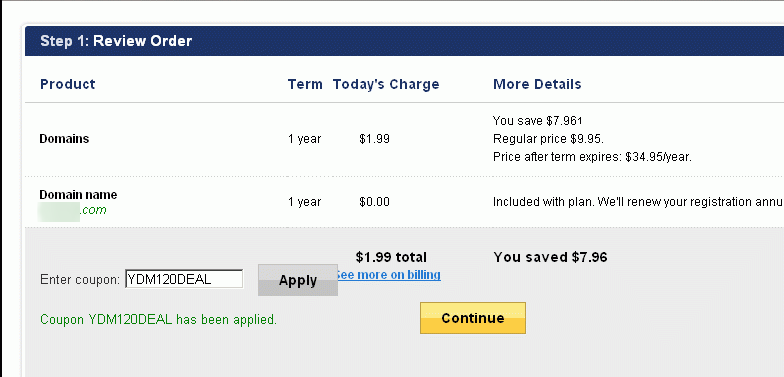The image size is (784, 377).
Task: Click the yellow Continue button
Action: pos(472,318)
